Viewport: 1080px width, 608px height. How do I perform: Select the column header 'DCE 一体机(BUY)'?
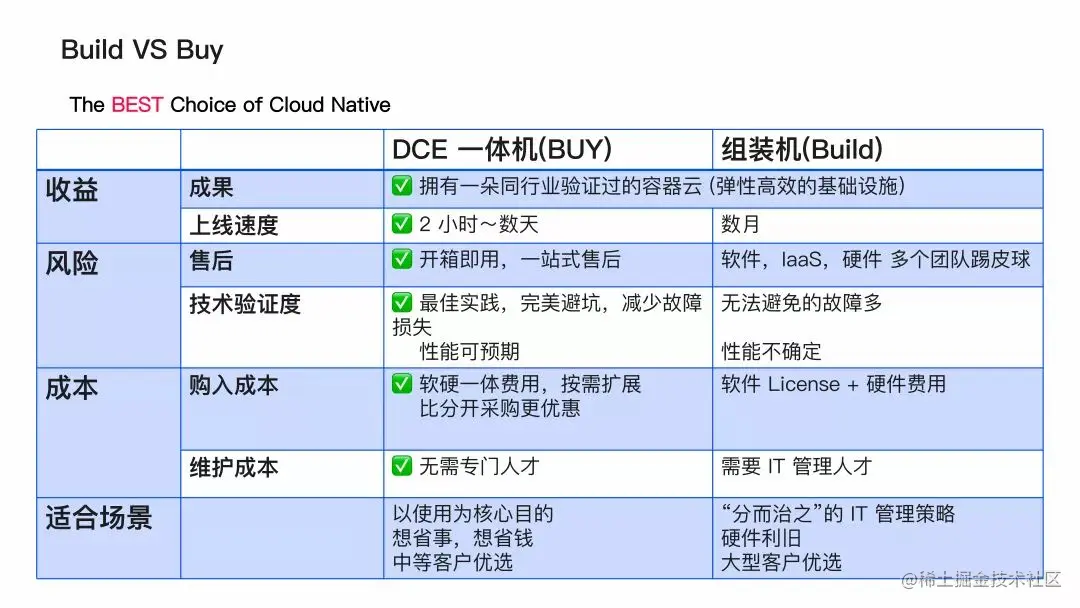pyautogui.click(x=502, y=149)
